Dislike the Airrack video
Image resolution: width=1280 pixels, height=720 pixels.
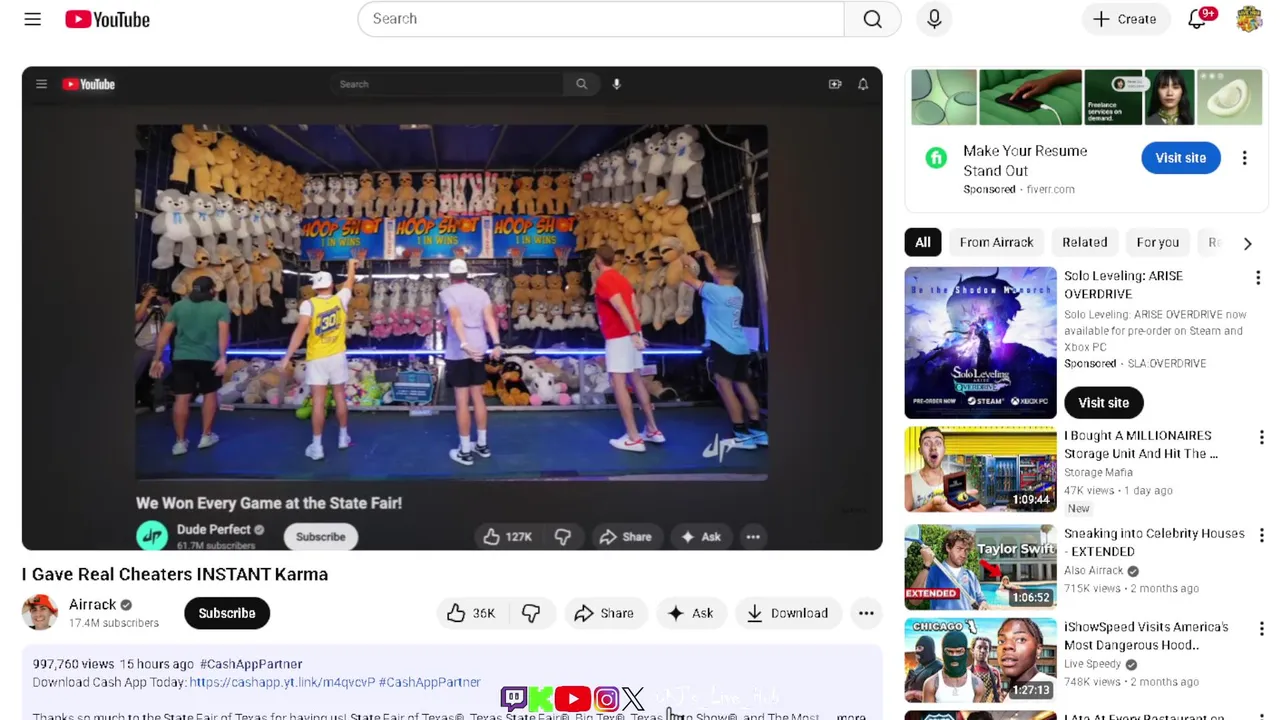(531, 613)
